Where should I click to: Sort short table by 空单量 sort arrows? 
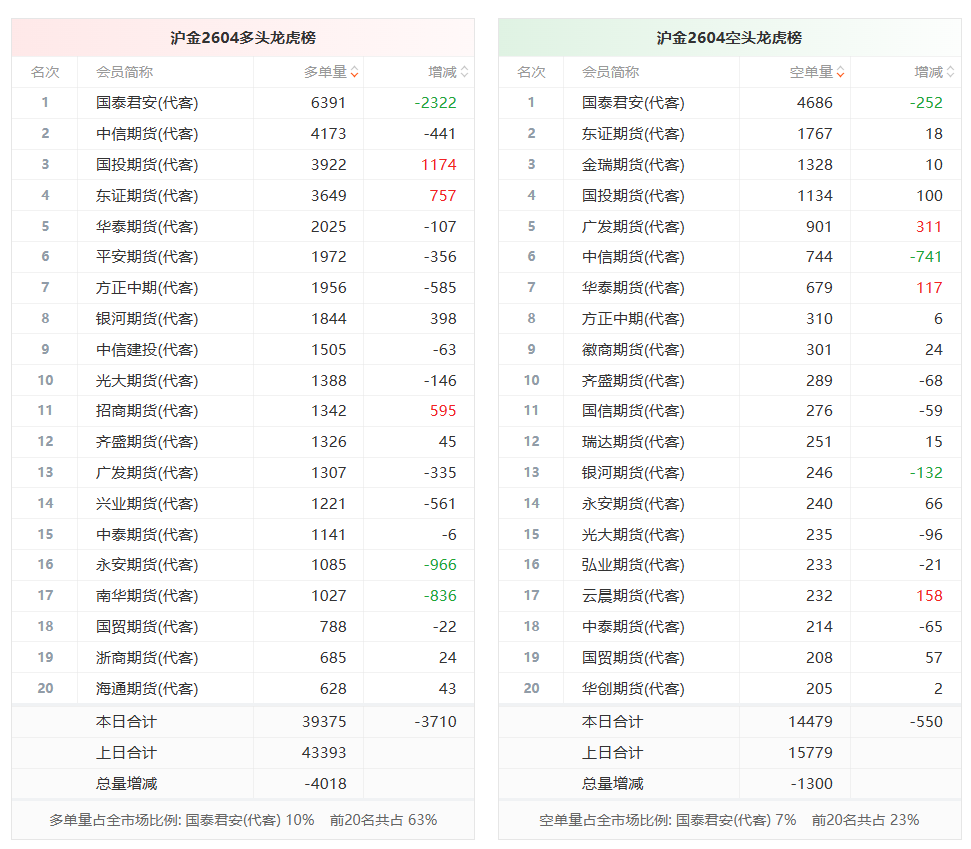click(840, 72)
